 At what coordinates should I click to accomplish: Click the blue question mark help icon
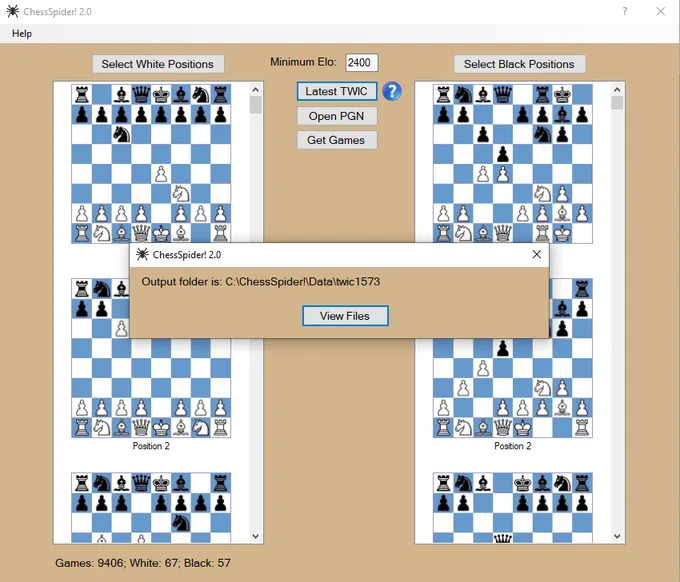[392, 92]
